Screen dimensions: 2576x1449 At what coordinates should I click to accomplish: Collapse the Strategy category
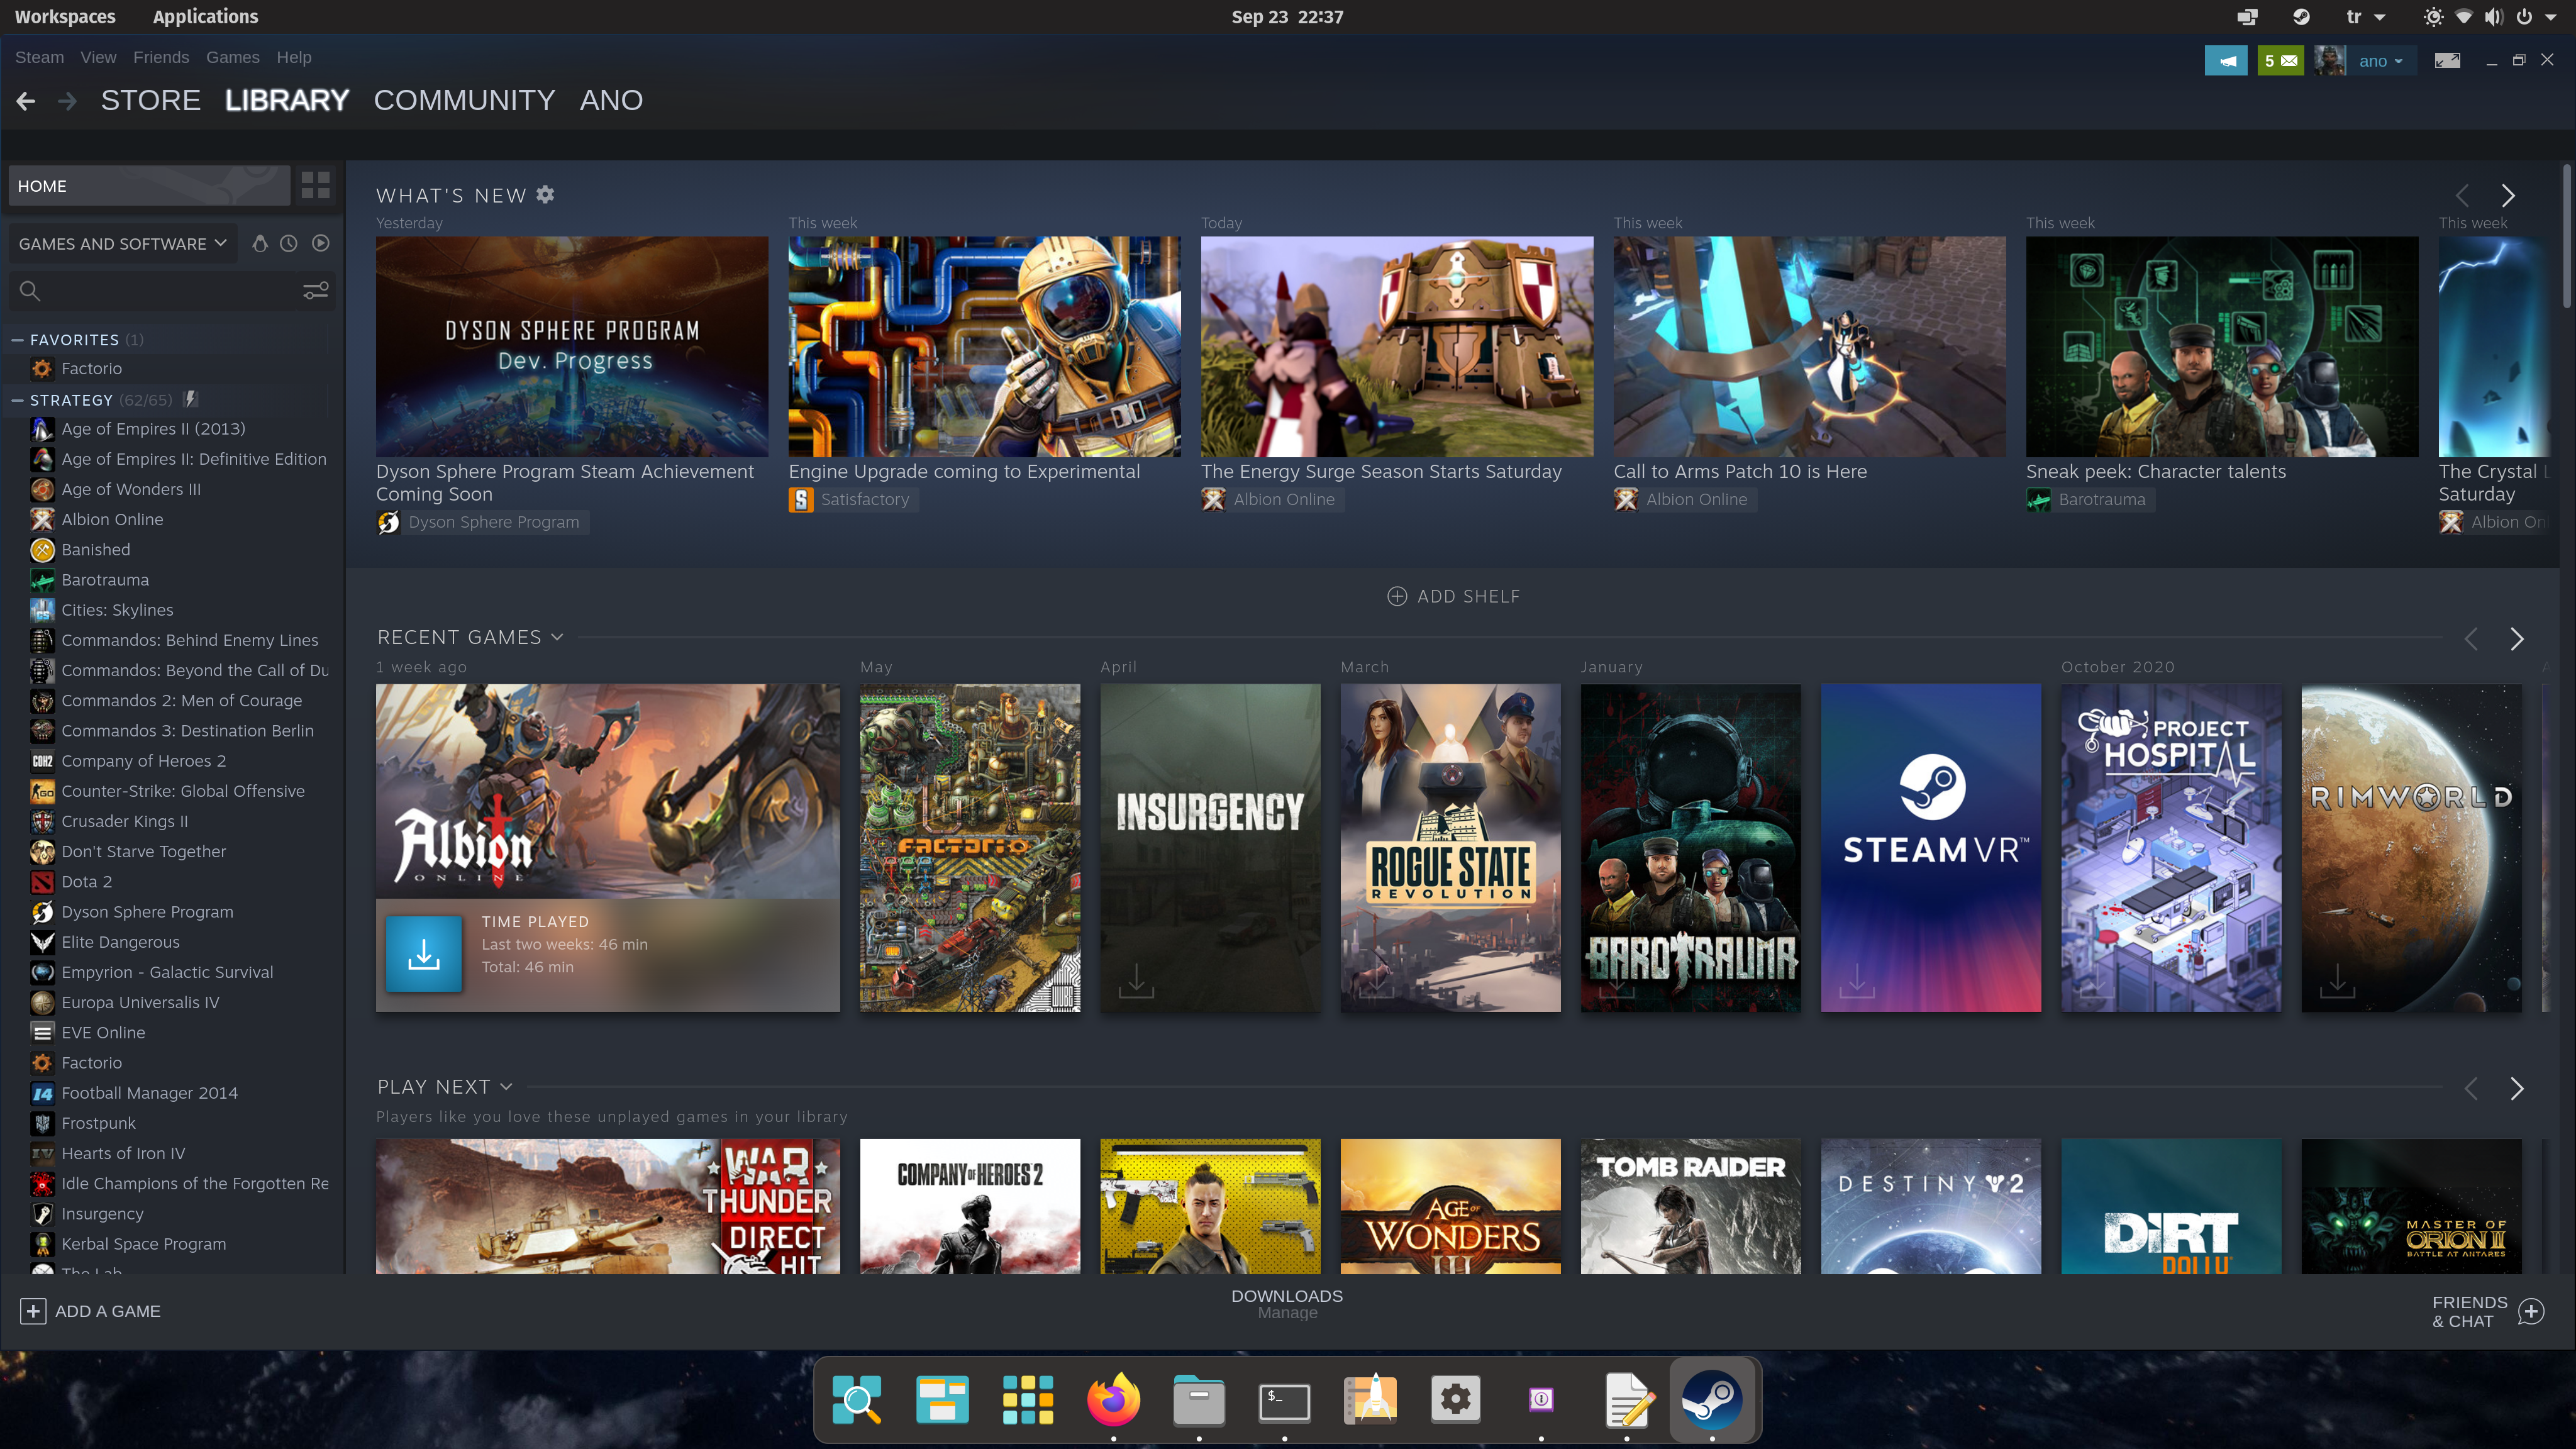pos(17,400)
